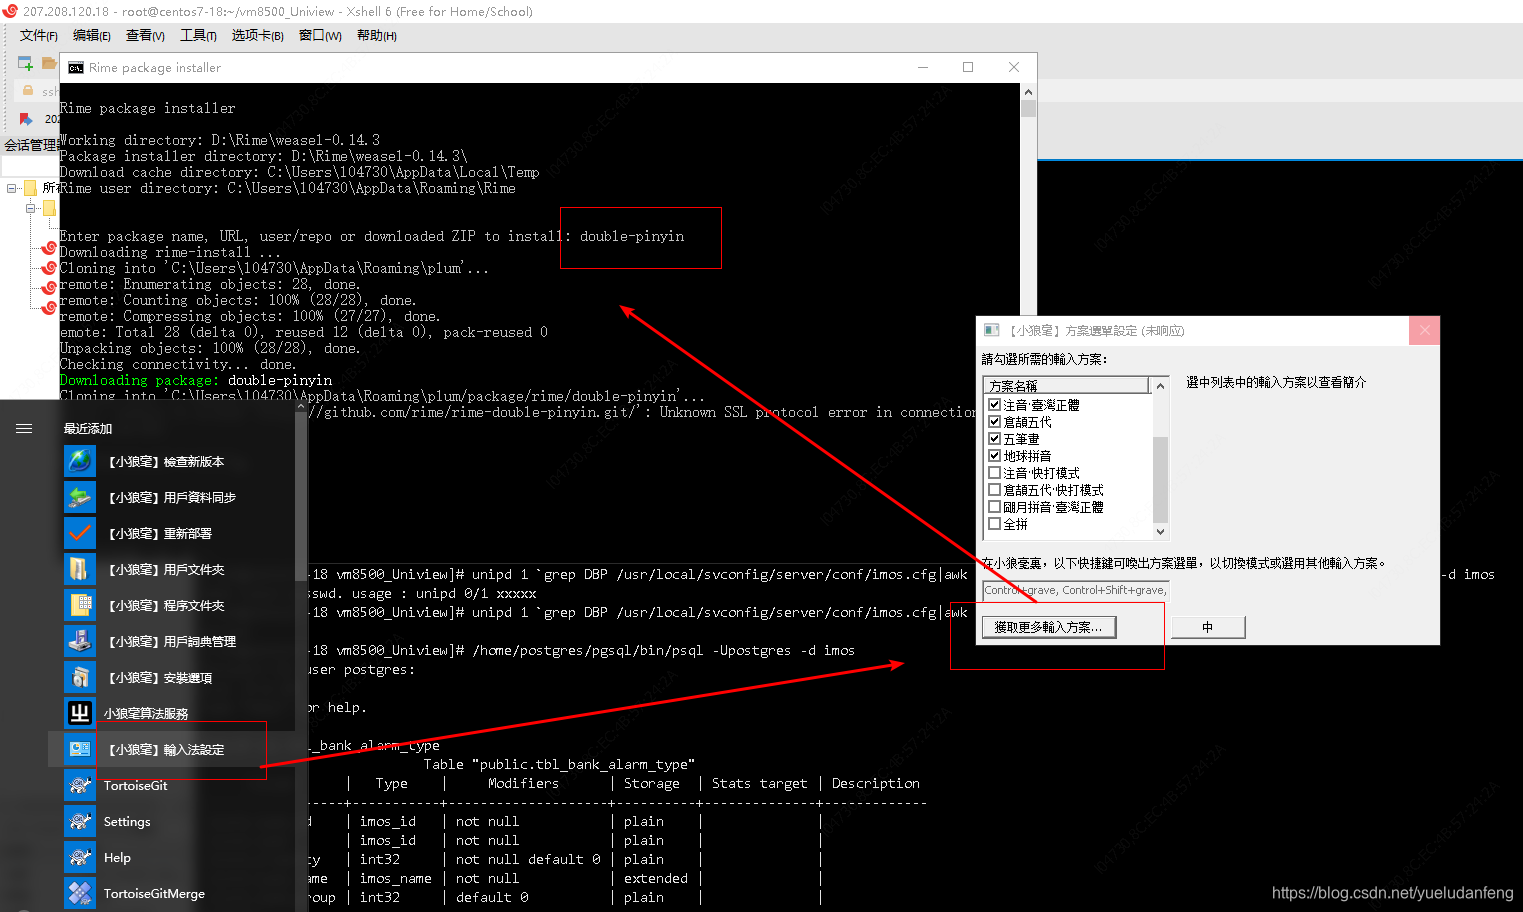This screenshot has width=1523, height=912.
Task: Click schema list scroll down arrow
Action: coord(1160,532)
